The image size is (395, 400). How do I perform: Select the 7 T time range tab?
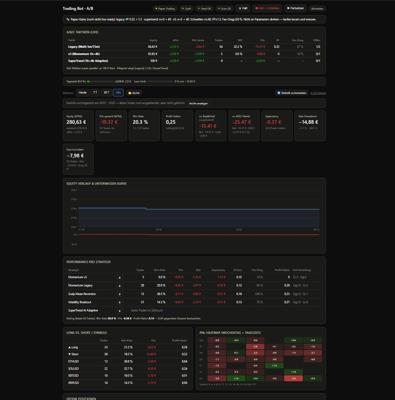coord(95,93)
